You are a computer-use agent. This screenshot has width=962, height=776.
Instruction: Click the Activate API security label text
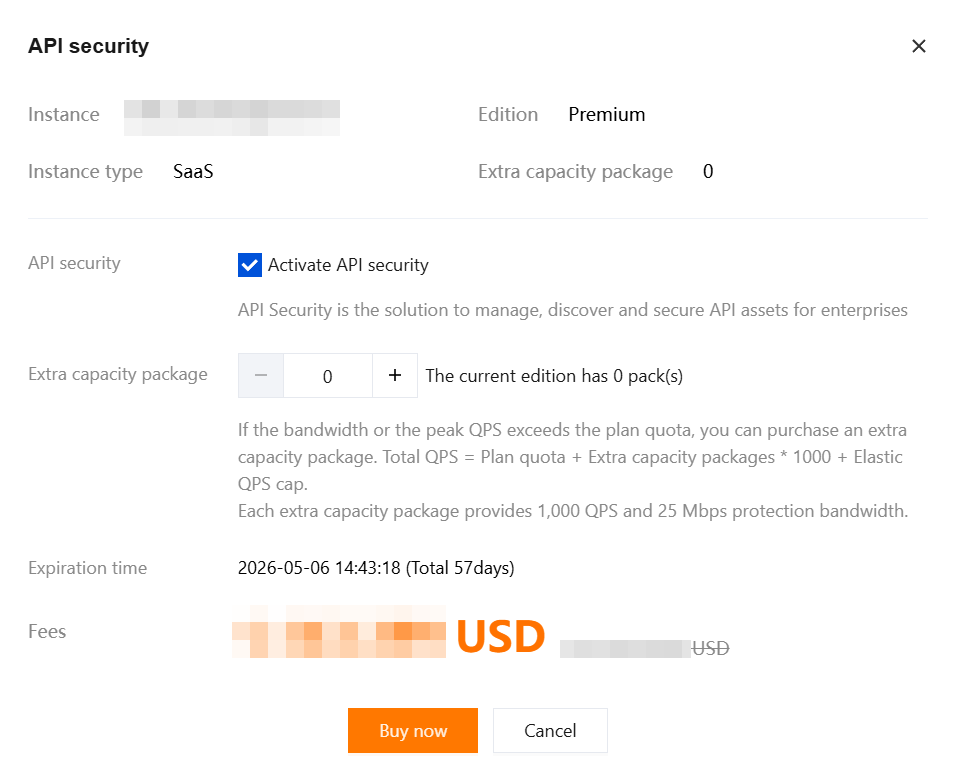point(348,265)
